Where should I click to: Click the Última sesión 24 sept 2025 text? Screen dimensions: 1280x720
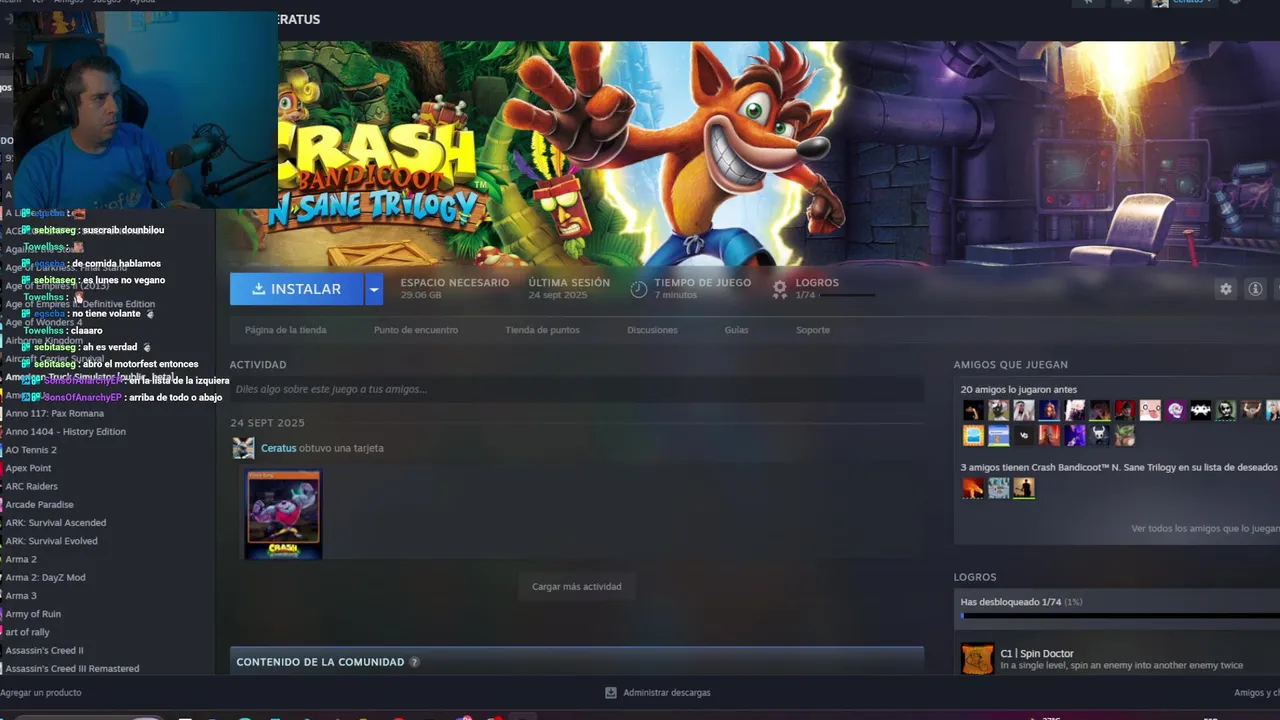[569, 288]
